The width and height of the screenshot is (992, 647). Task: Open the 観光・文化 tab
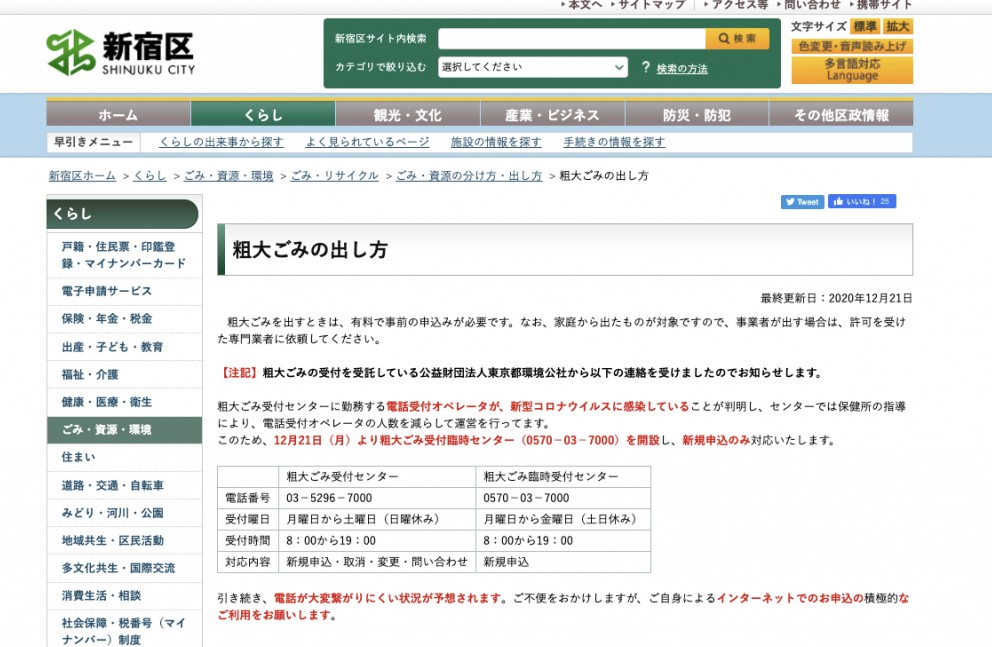tap(407, 115)
